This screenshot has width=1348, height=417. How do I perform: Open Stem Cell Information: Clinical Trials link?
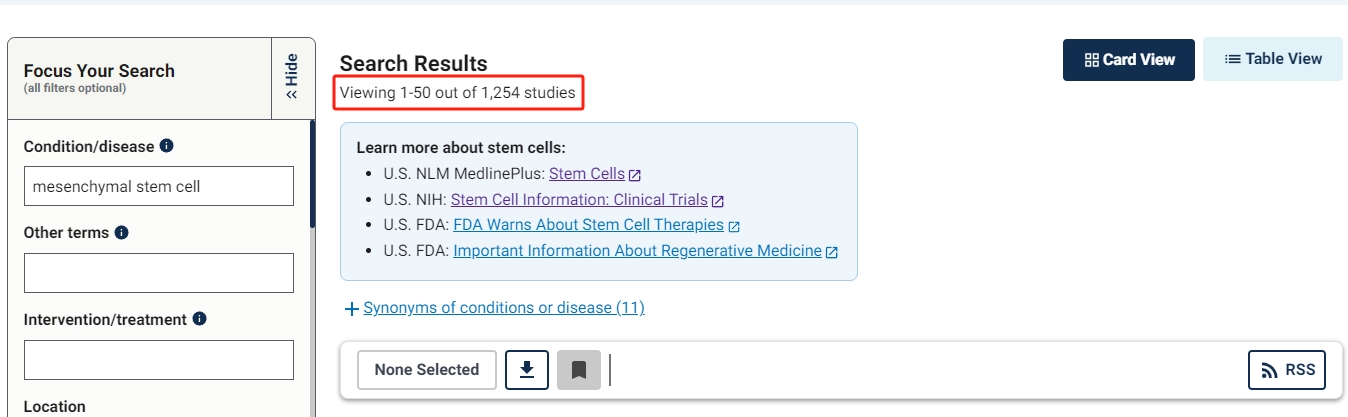(579, 200)
